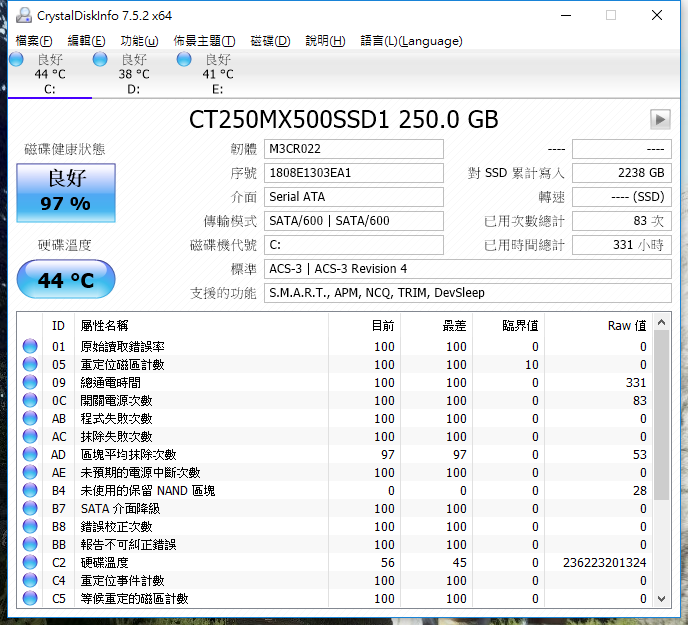
Task: Click the rotation rate value ---- (SSD)
Action: 622,197
